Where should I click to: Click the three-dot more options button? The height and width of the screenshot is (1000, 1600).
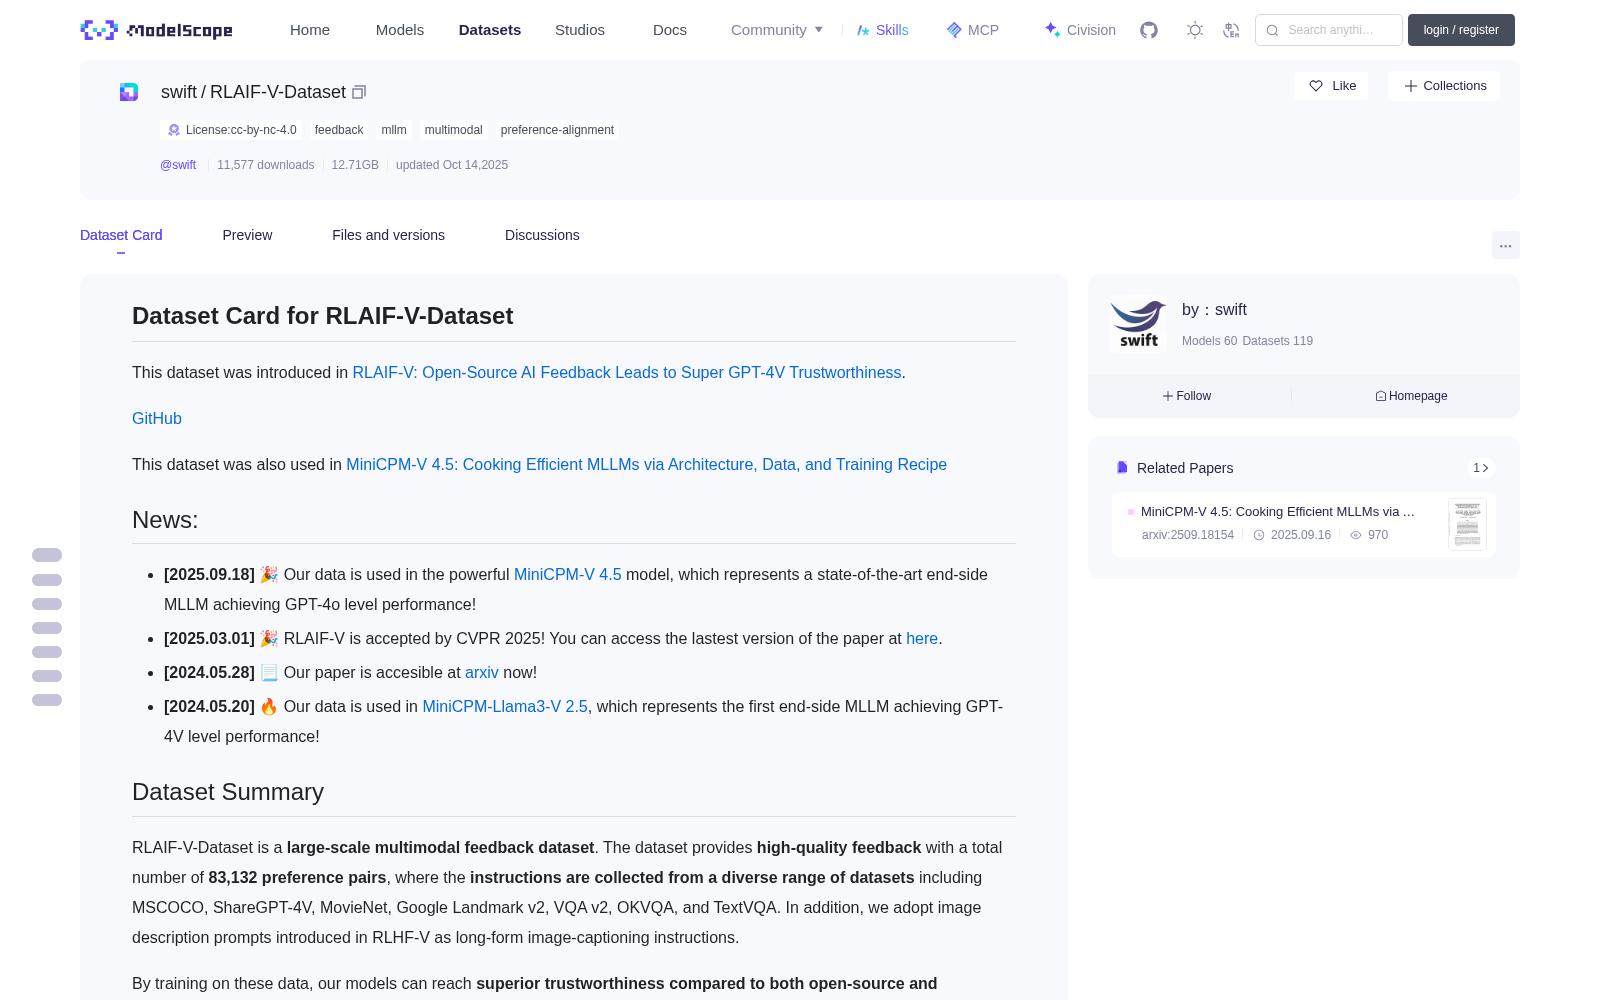[x=1505, y=245]
